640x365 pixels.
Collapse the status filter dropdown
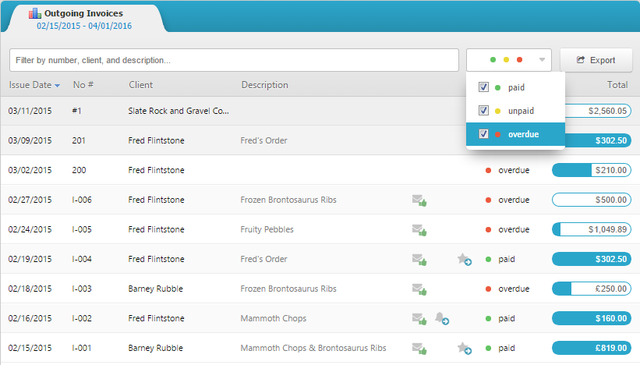click(542, 60)
